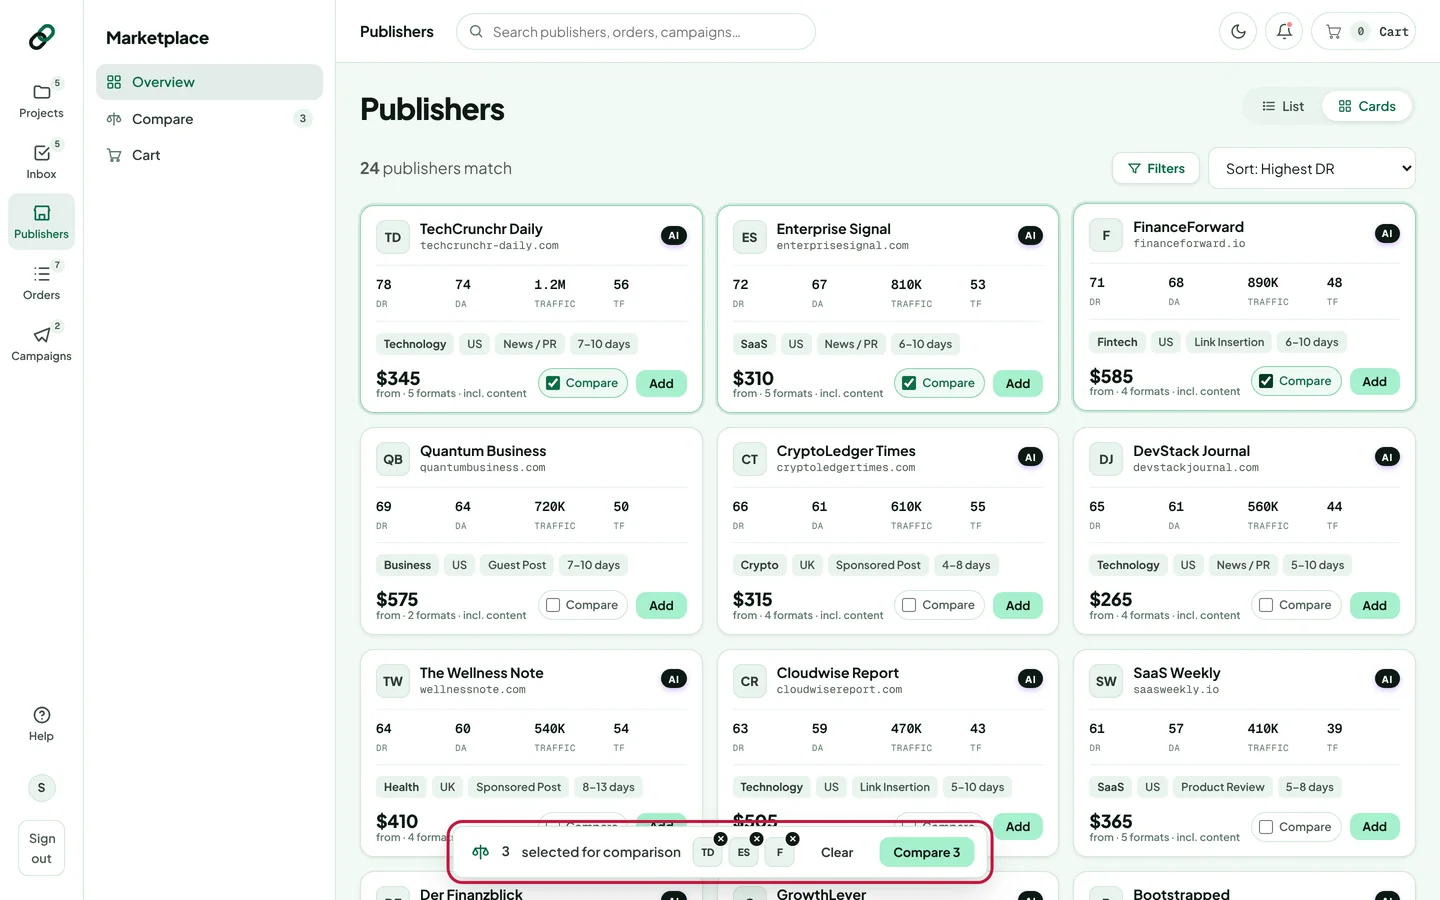Focus the publishers search field
This screenshot has height=900, width=1440.
tap(636, 32)
